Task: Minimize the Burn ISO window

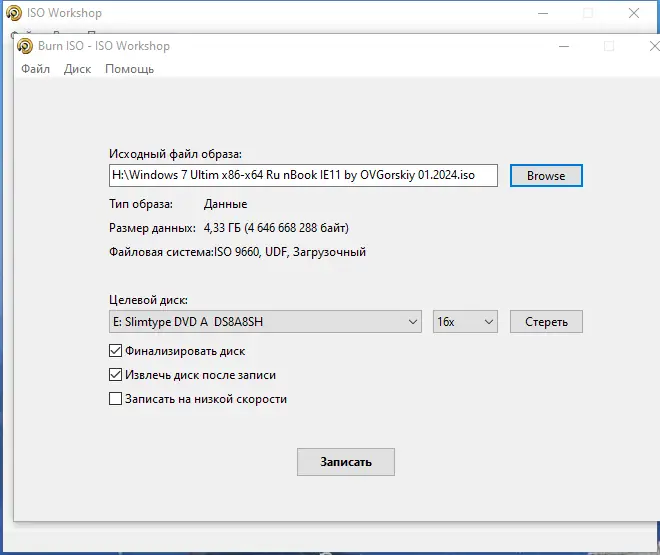Action: click(564, 46)
